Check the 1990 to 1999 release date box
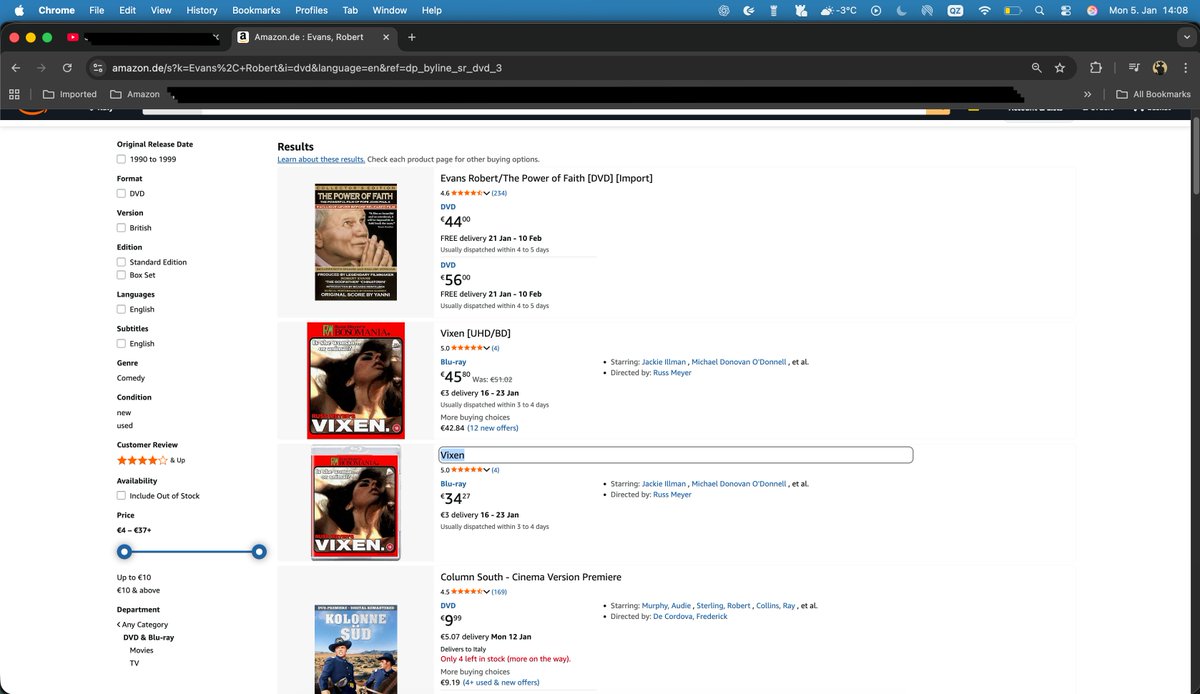1200x694 pixels. pyautogui.click(x=121, y=159)
